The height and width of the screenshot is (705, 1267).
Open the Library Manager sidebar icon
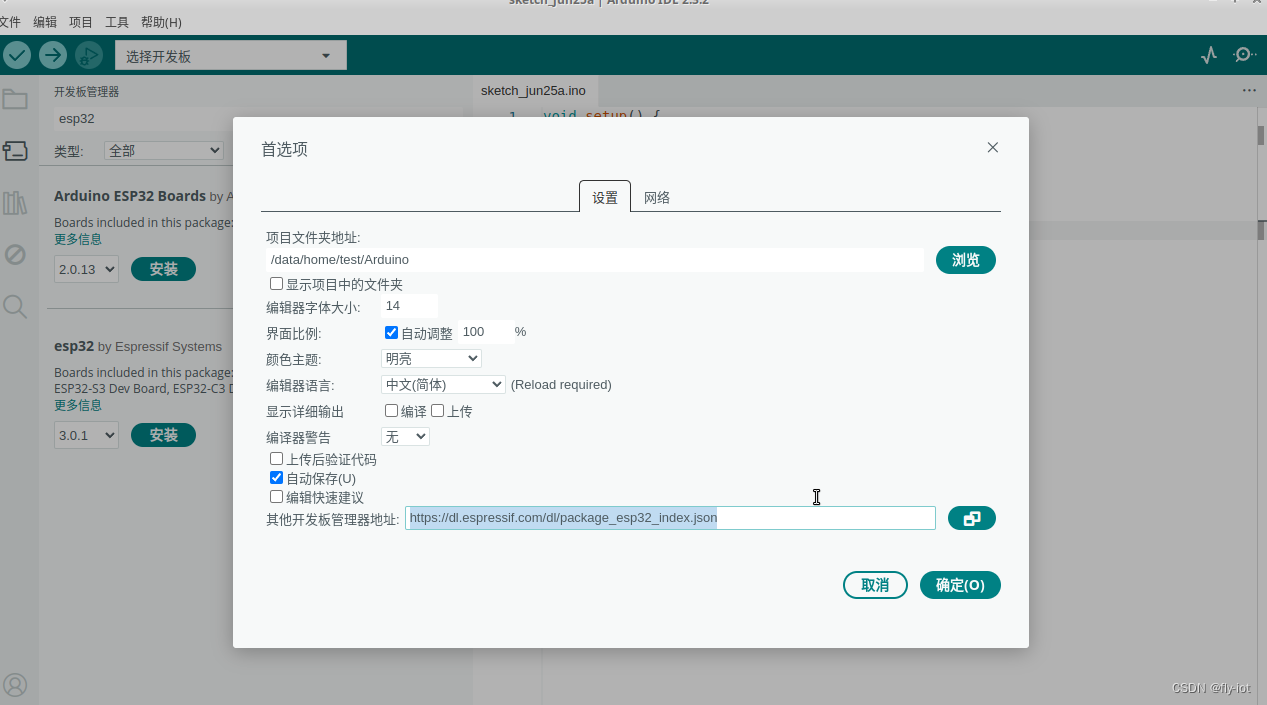(15, 204)
